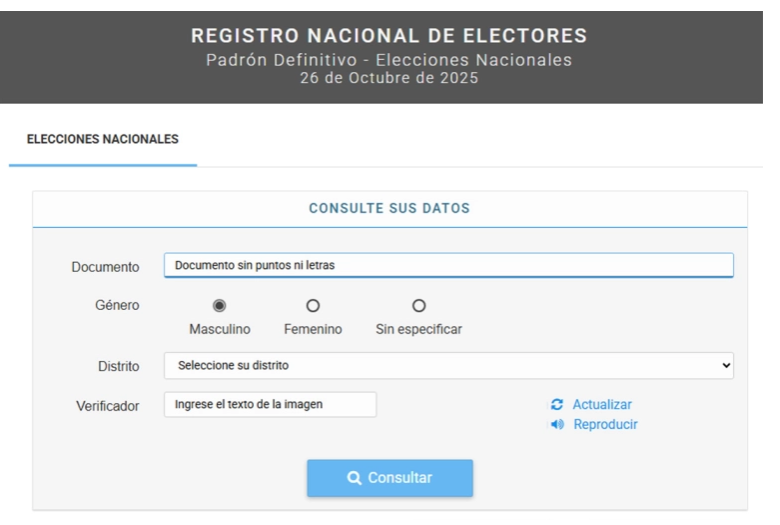Click the speaker icon beside Reproducir

point(557,424)
